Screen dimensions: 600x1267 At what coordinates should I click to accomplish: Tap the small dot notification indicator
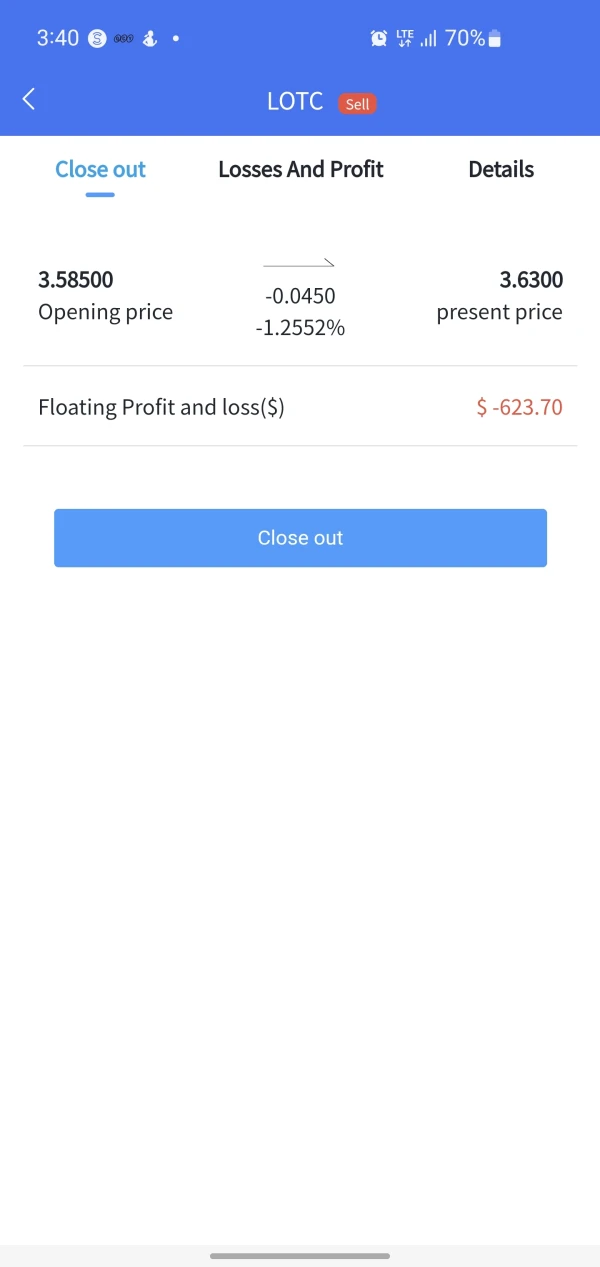pos(176,39)
